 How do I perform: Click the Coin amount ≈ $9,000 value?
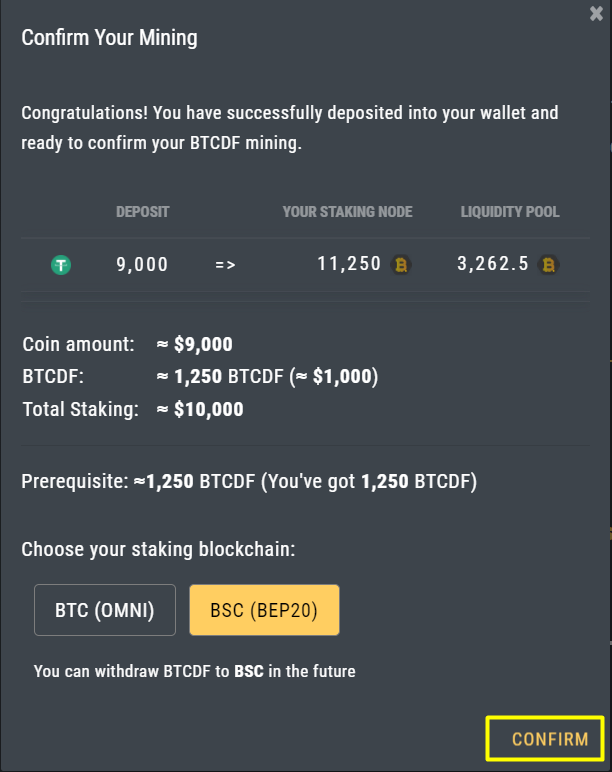point(194,344)
